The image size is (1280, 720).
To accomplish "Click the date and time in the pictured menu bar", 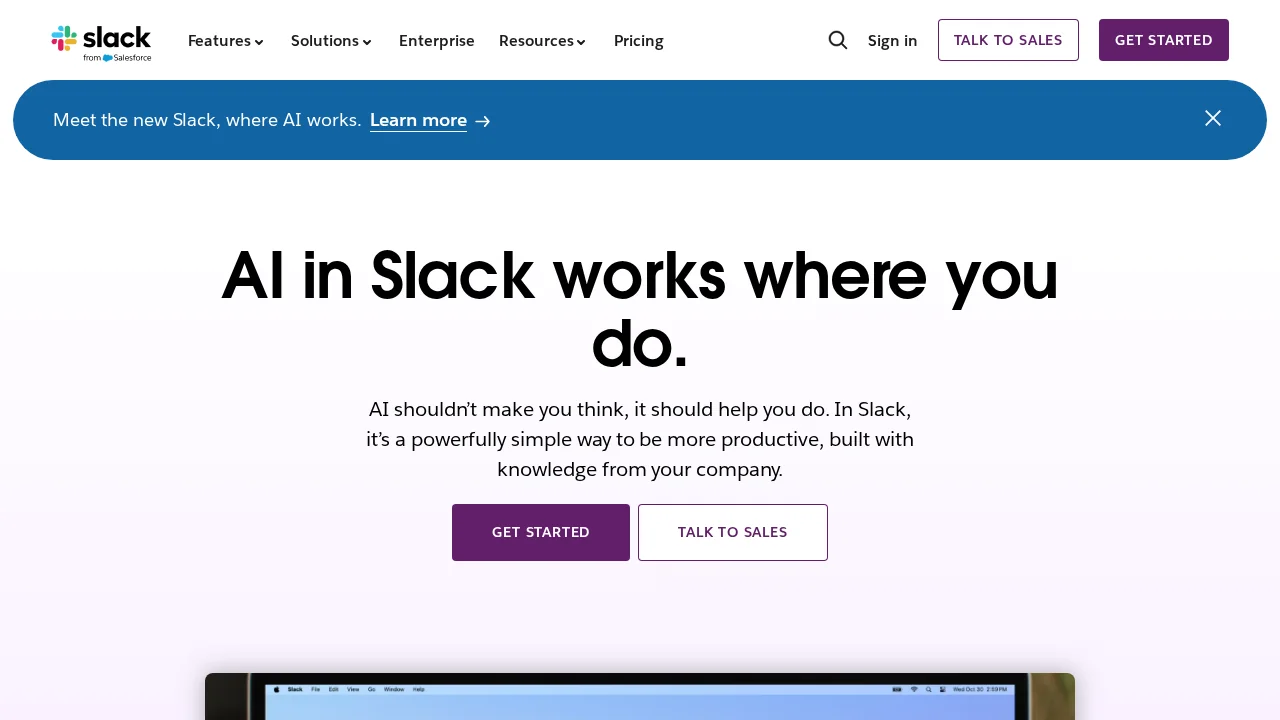I will click(x=980, y=689).
